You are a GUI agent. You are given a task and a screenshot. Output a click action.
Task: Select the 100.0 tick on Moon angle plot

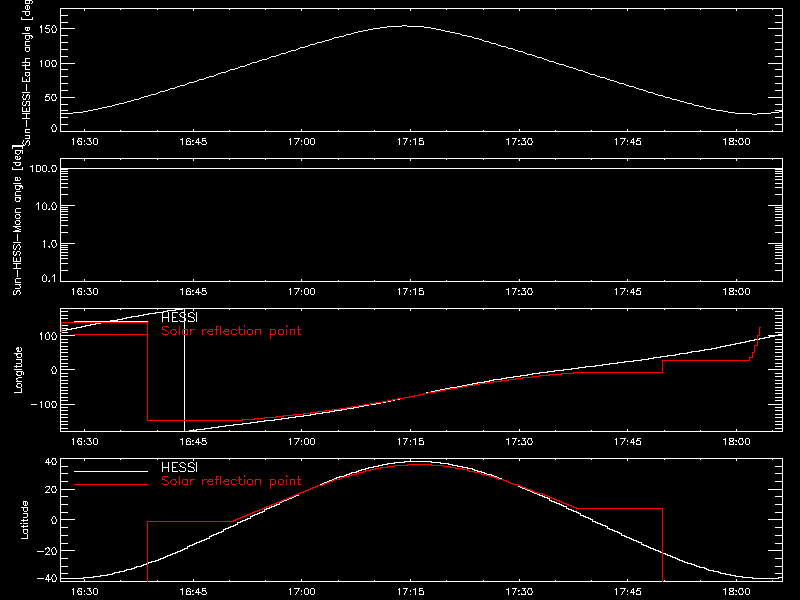(43, 168)
